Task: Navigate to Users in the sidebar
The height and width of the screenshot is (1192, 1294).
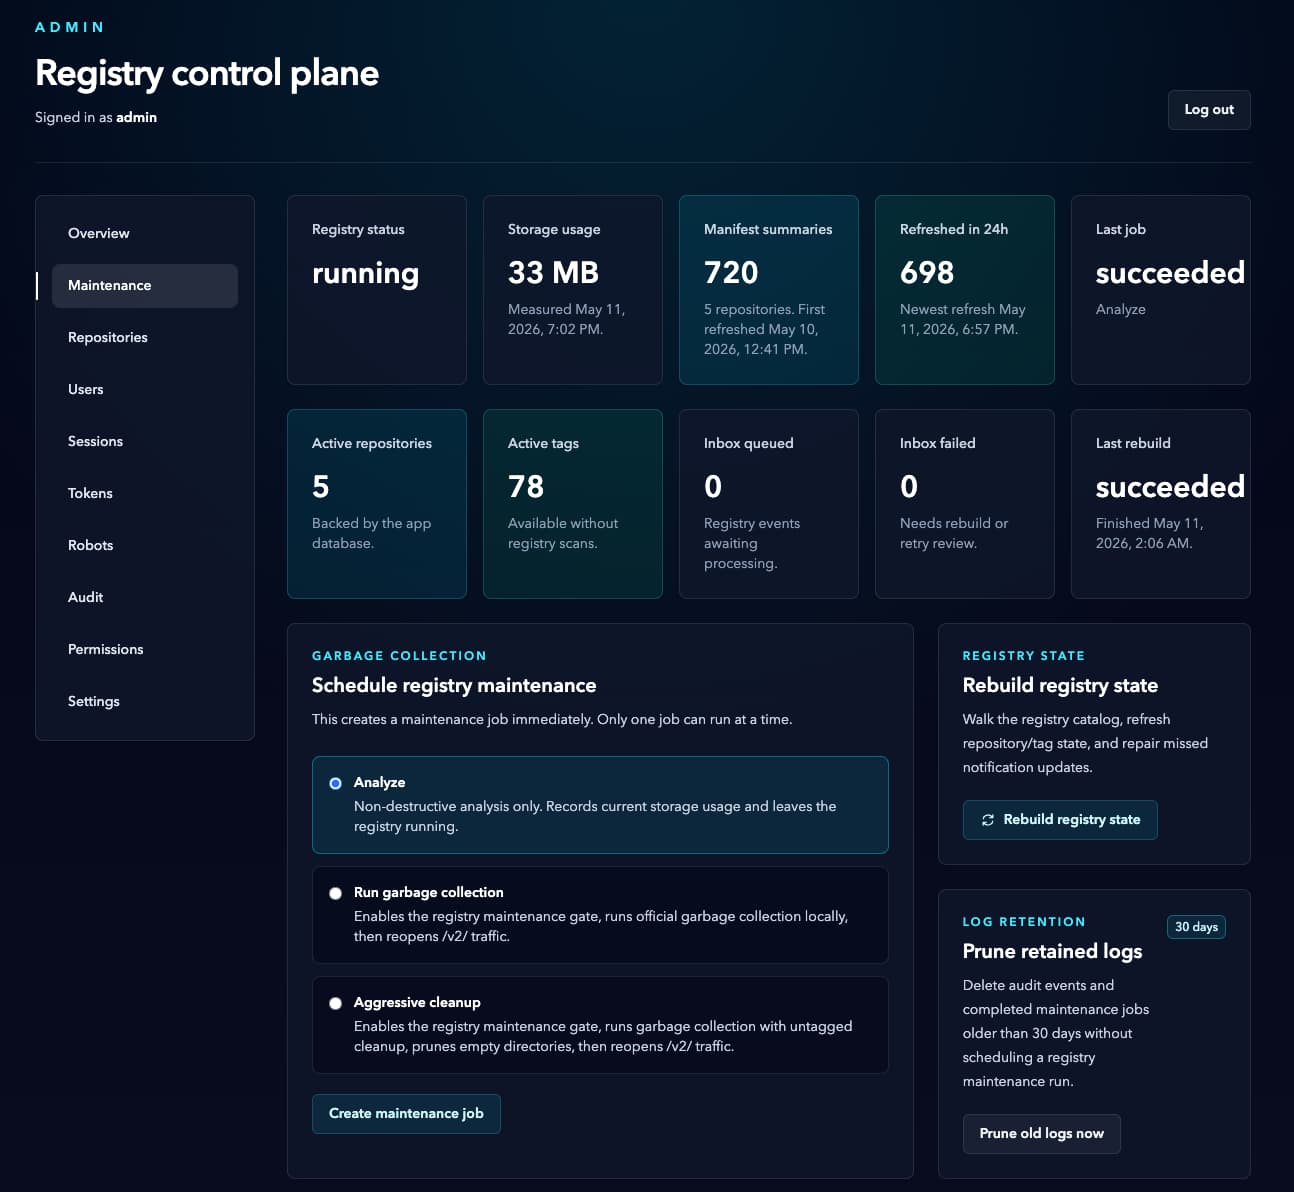Action: 145,389
